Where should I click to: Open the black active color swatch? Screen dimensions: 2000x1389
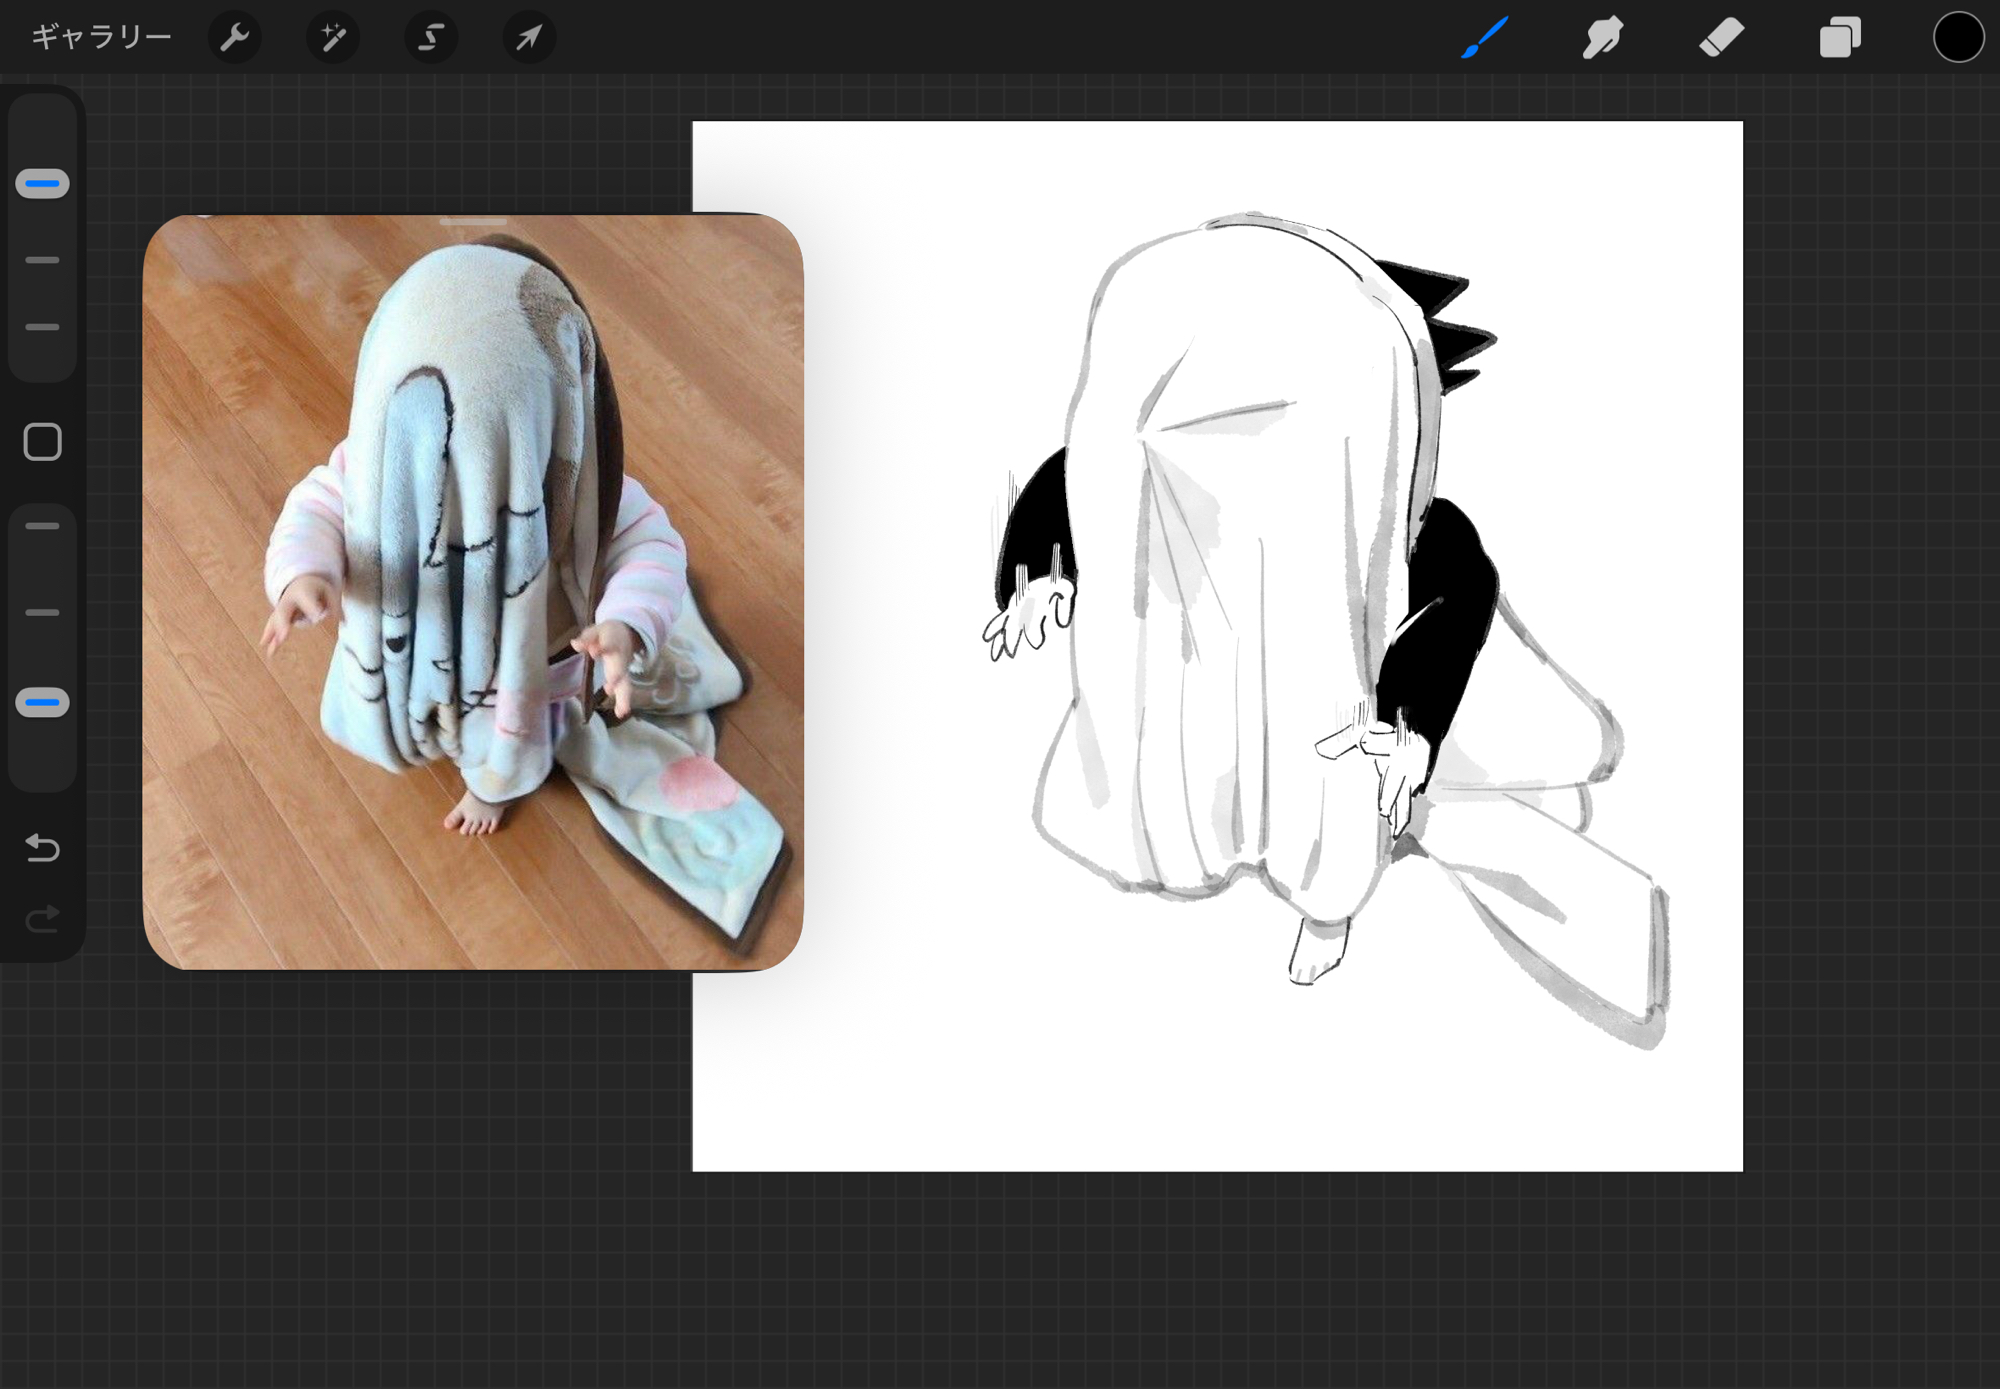[x=1957, y=38]
